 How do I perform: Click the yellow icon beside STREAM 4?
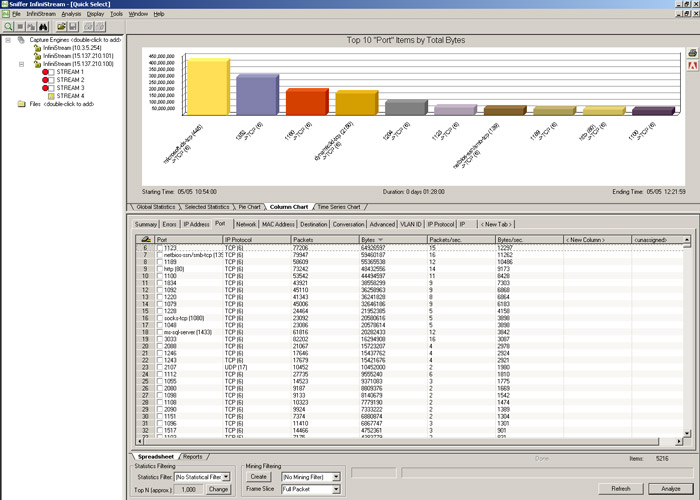pyautogui.click(x=51, y=96)
